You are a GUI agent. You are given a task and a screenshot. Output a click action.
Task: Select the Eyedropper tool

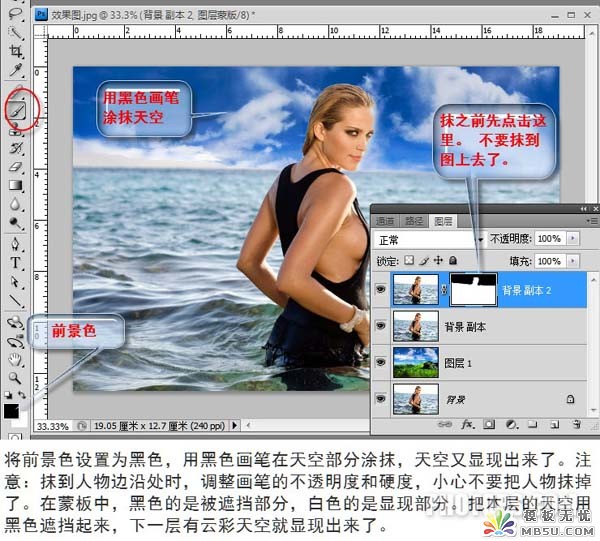[15, 71]
